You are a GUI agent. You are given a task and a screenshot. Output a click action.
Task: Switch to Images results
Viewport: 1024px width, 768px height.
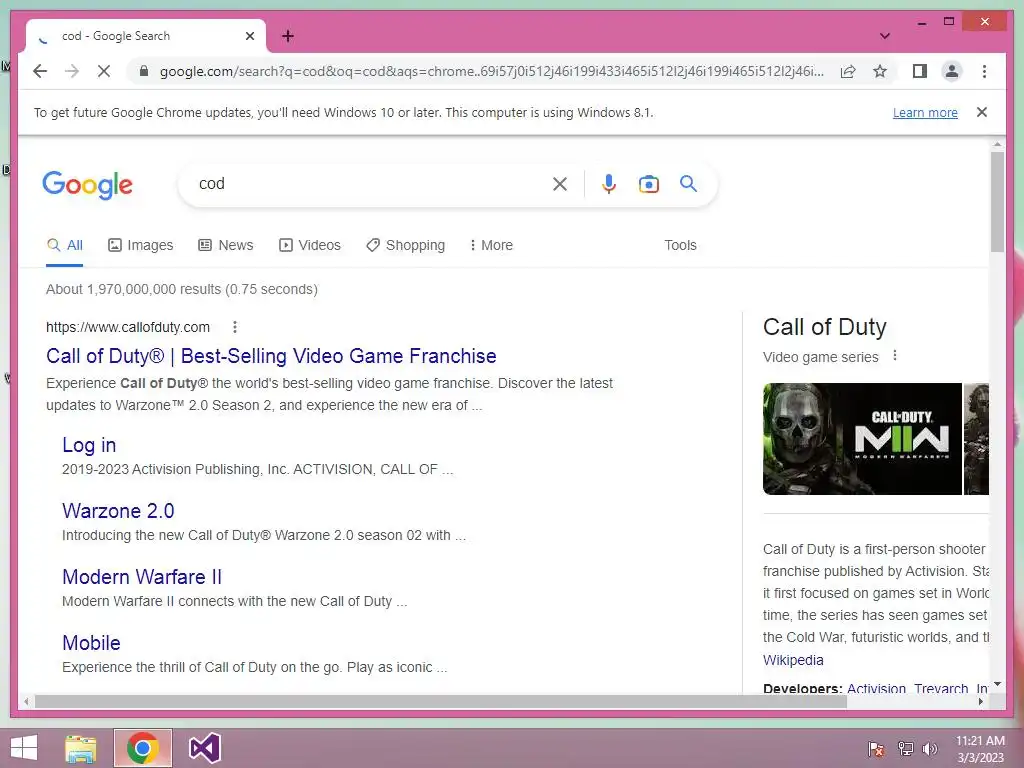tap(140, 246)
